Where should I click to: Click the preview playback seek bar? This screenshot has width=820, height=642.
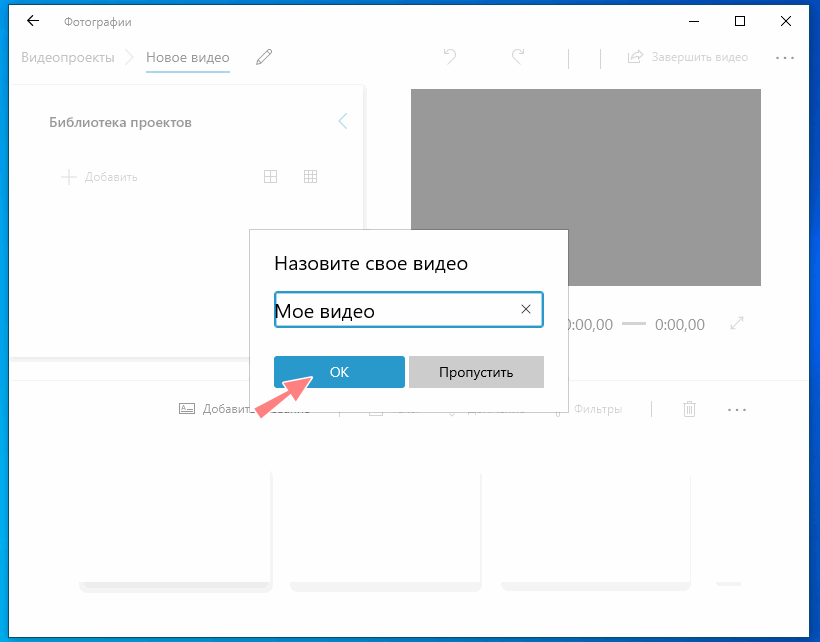(634, 324)
